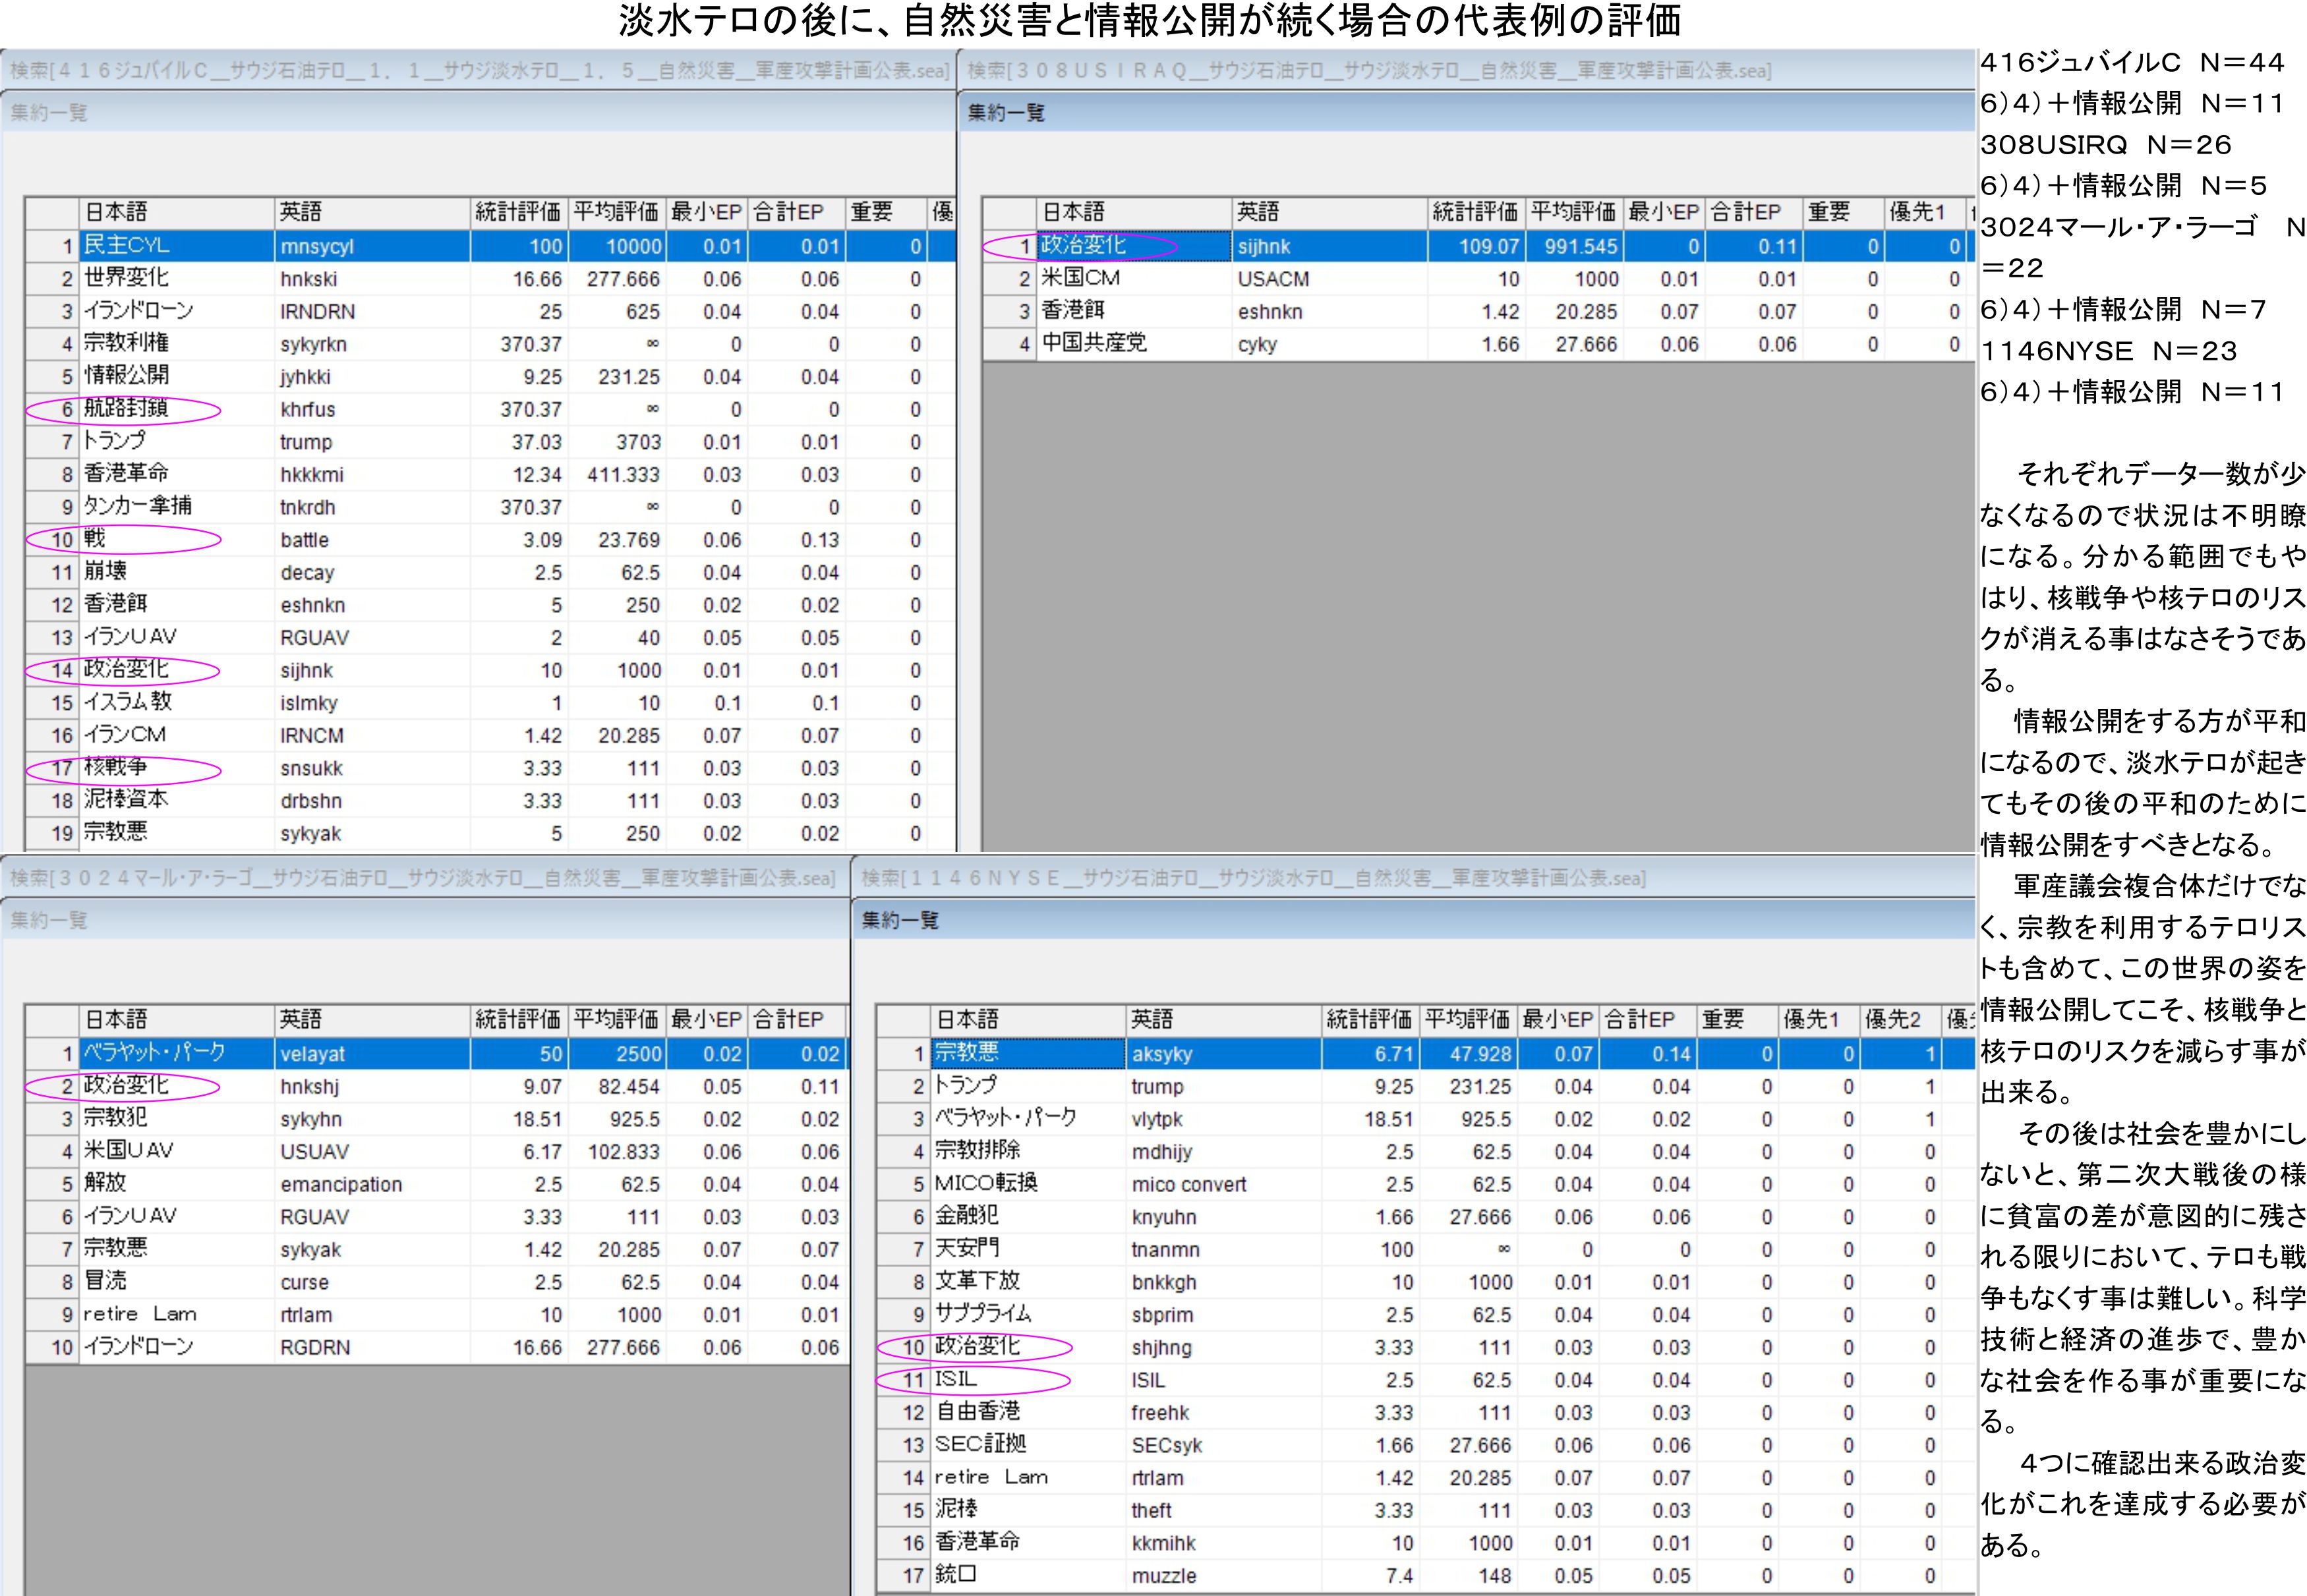Click the タンカー拿捕 row entry
The height and width of the screenshot is (1596, 2307).
137,507
